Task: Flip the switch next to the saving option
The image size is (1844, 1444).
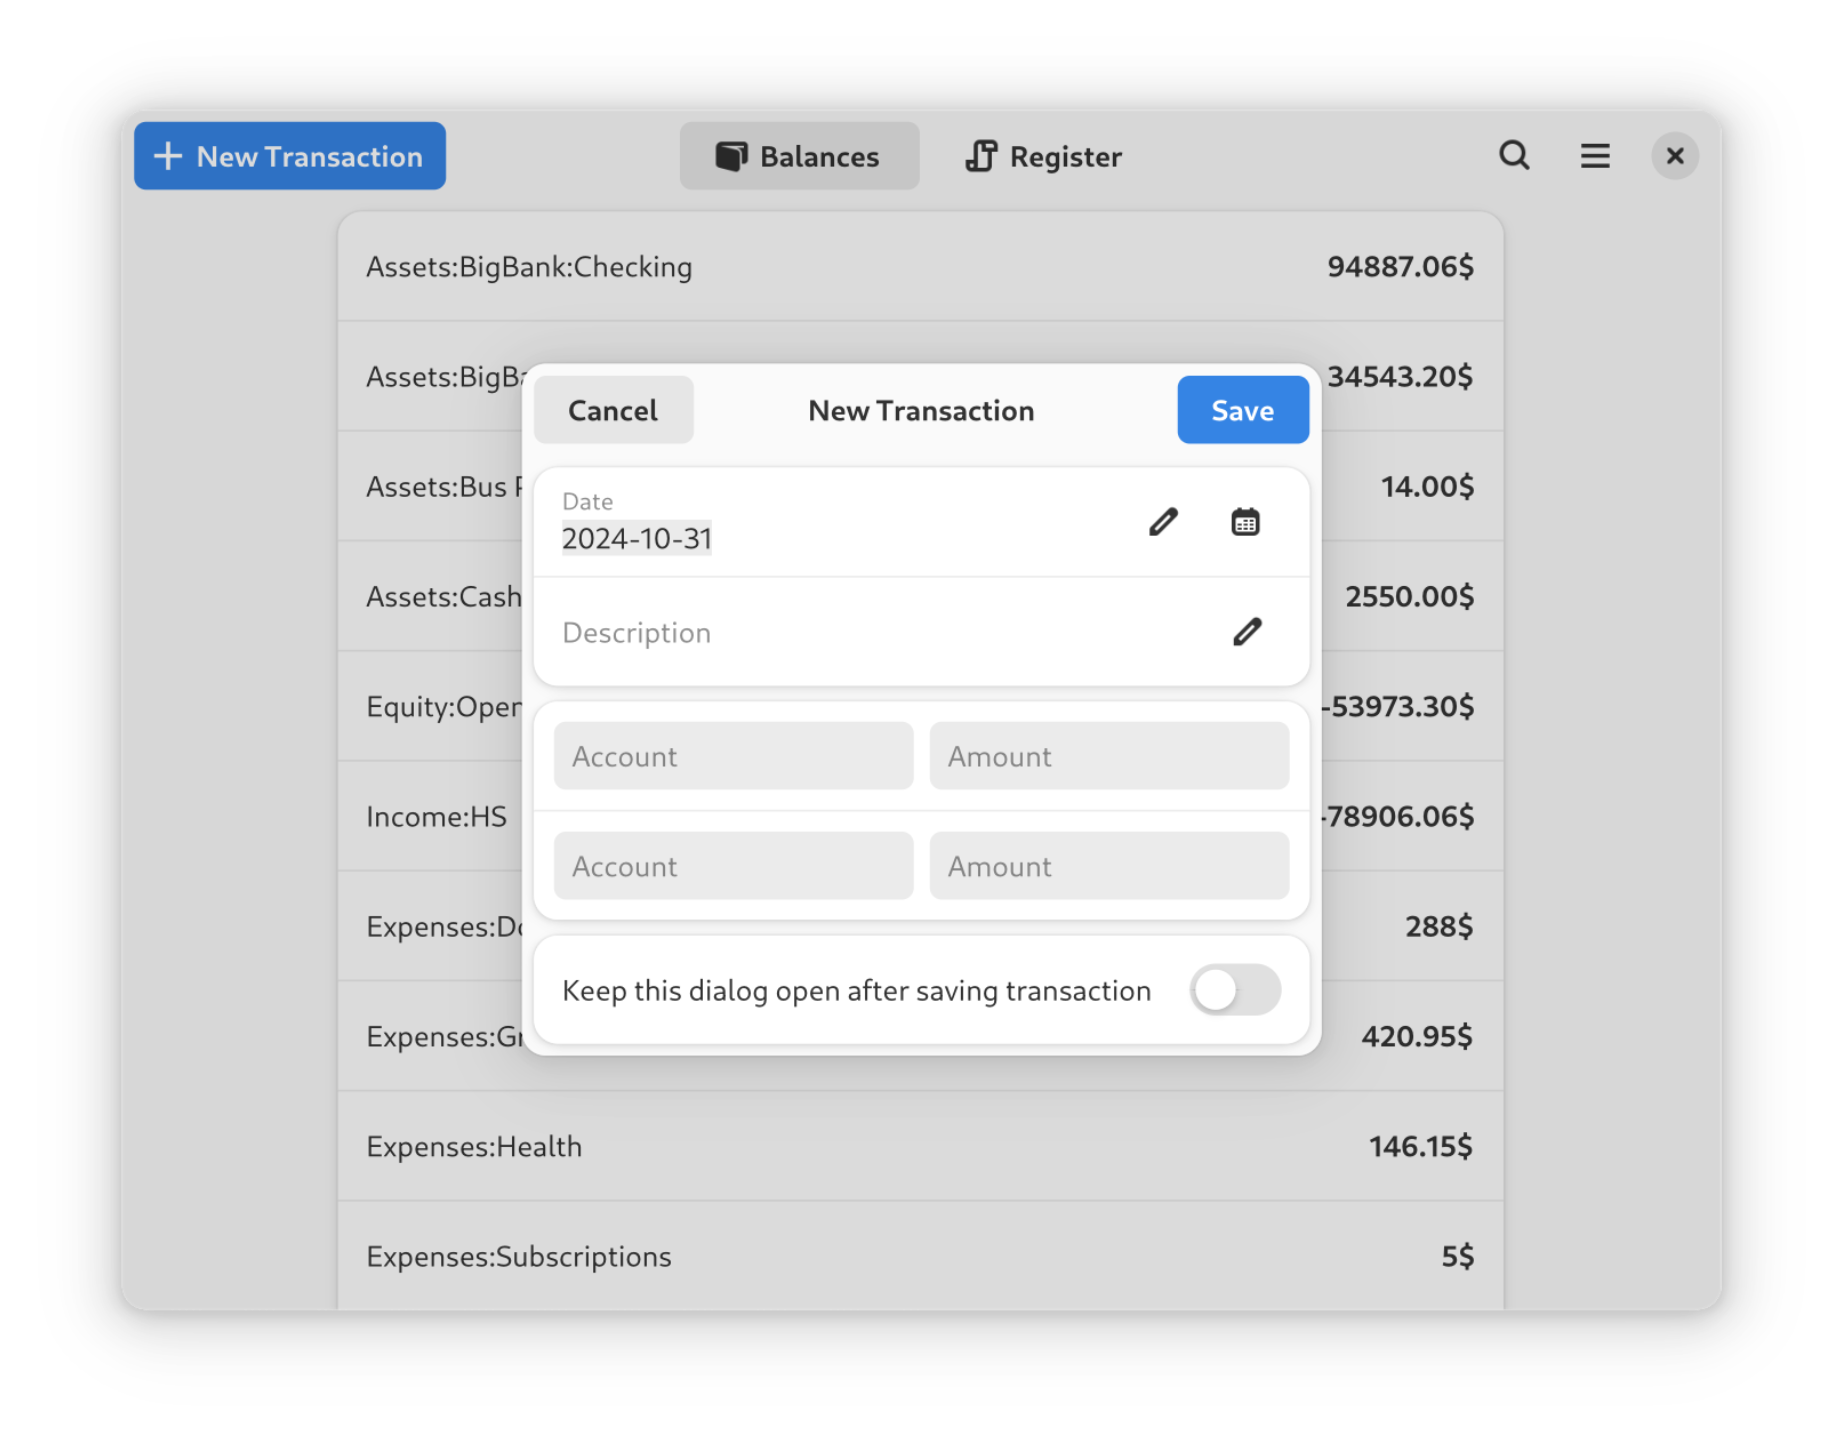Action: coord(1234,990)
